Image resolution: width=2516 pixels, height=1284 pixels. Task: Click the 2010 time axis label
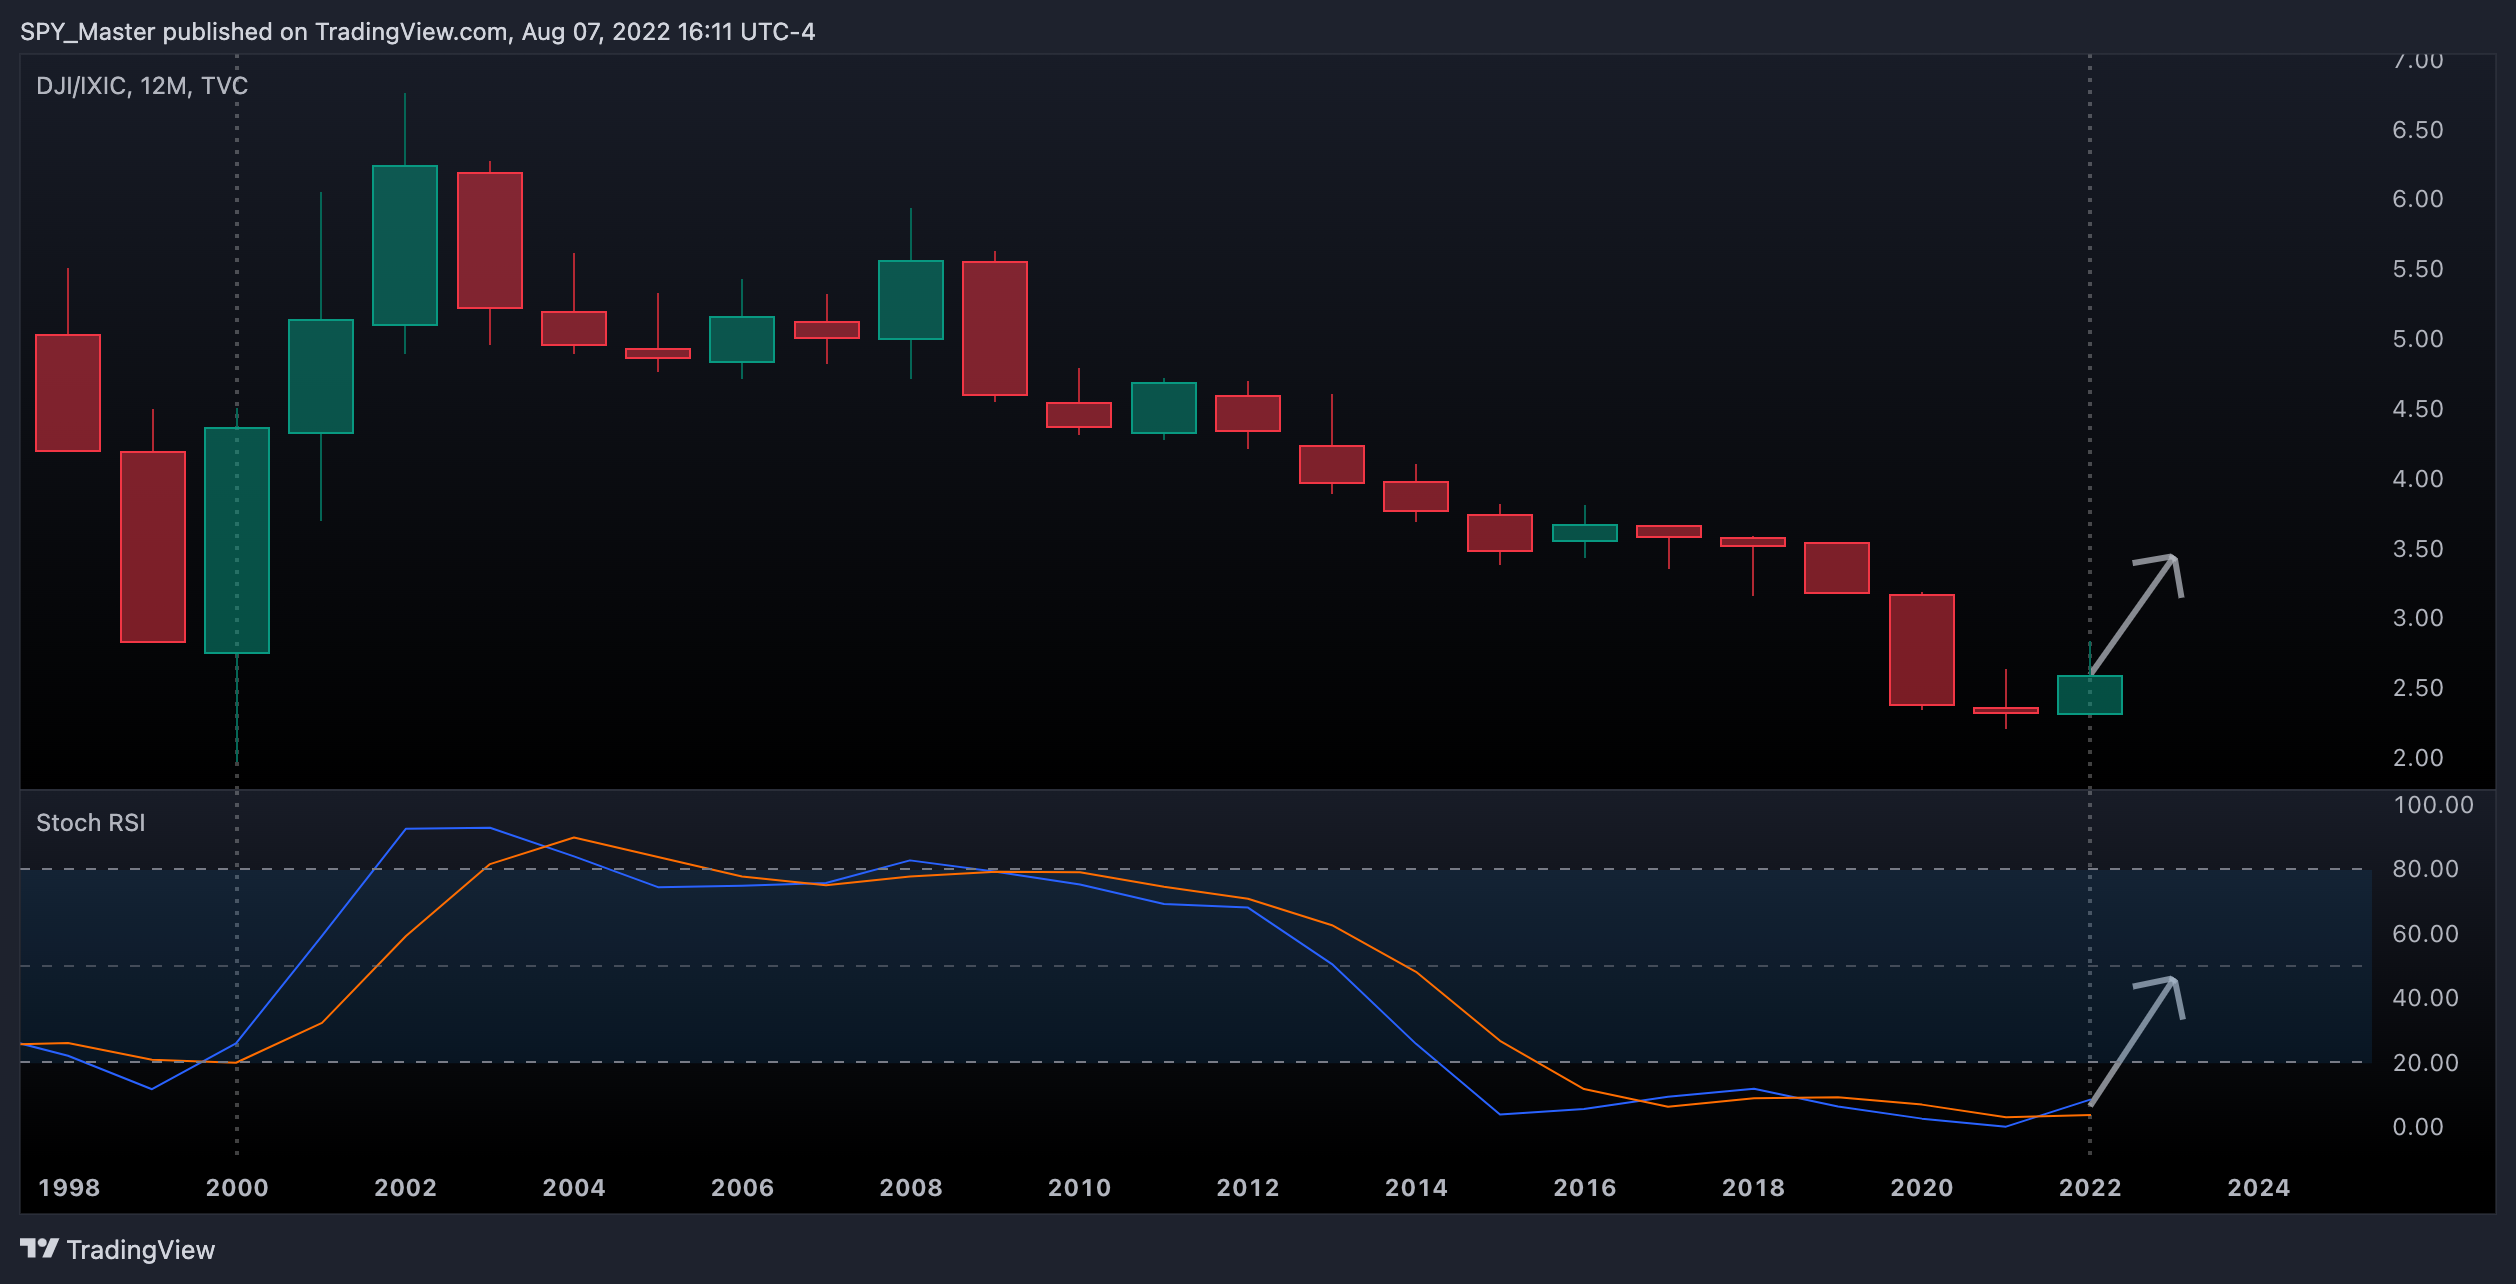pyautogui.click(x=1079, y=1188)
